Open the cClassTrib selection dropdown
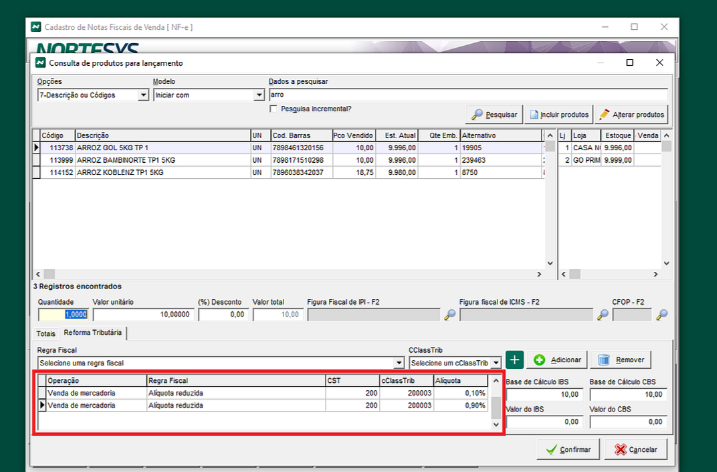 495,363
